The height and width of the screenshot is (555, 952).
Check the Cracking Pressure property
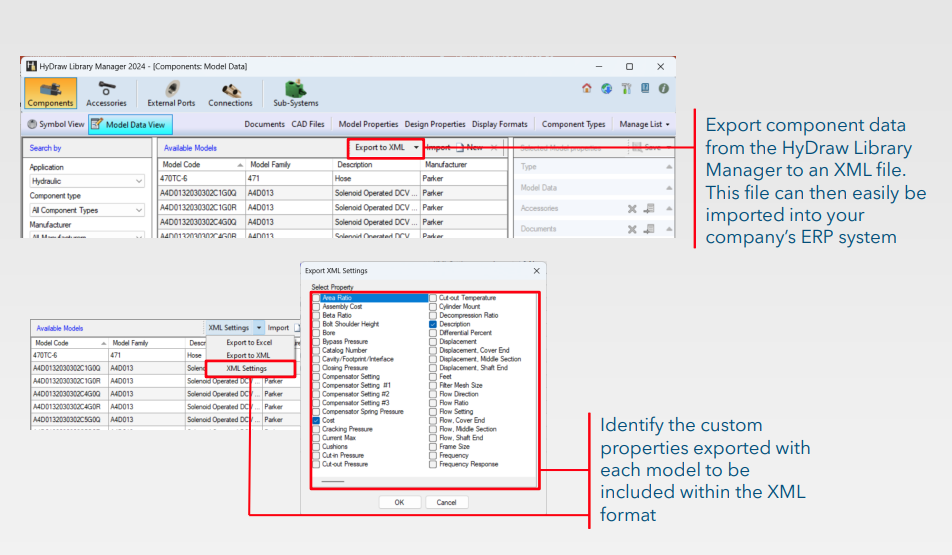(x=316, y=429)
